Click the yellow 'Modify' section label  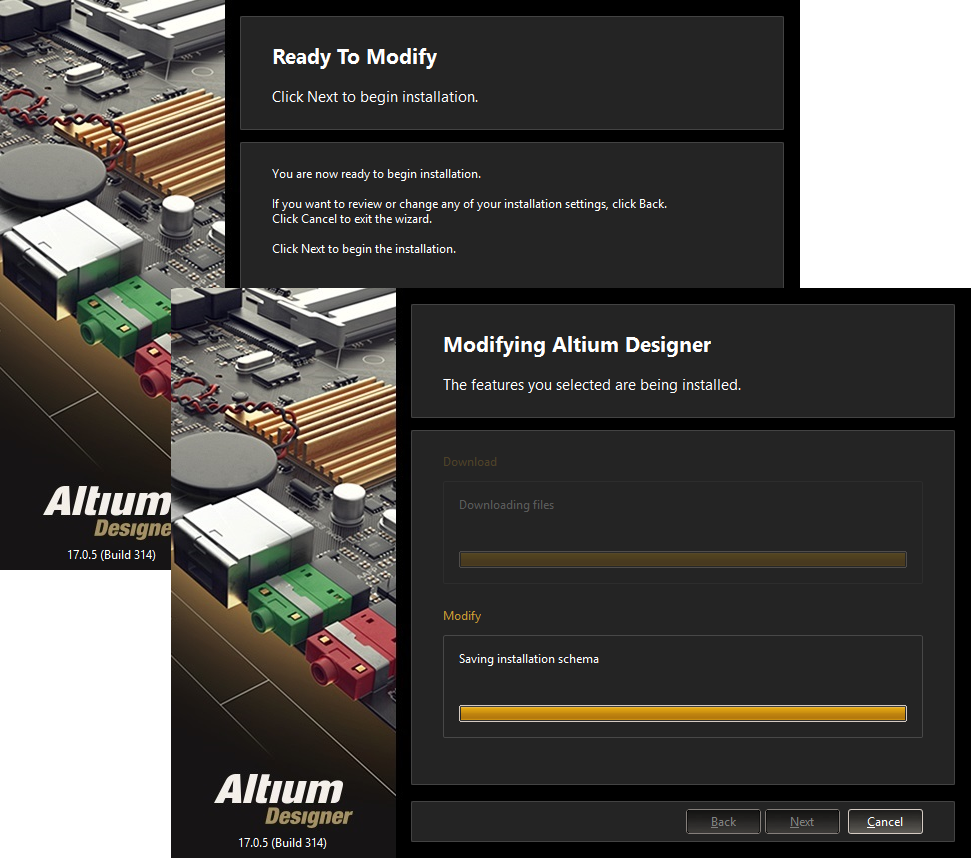pyautogui.click(x=461, y=616)
